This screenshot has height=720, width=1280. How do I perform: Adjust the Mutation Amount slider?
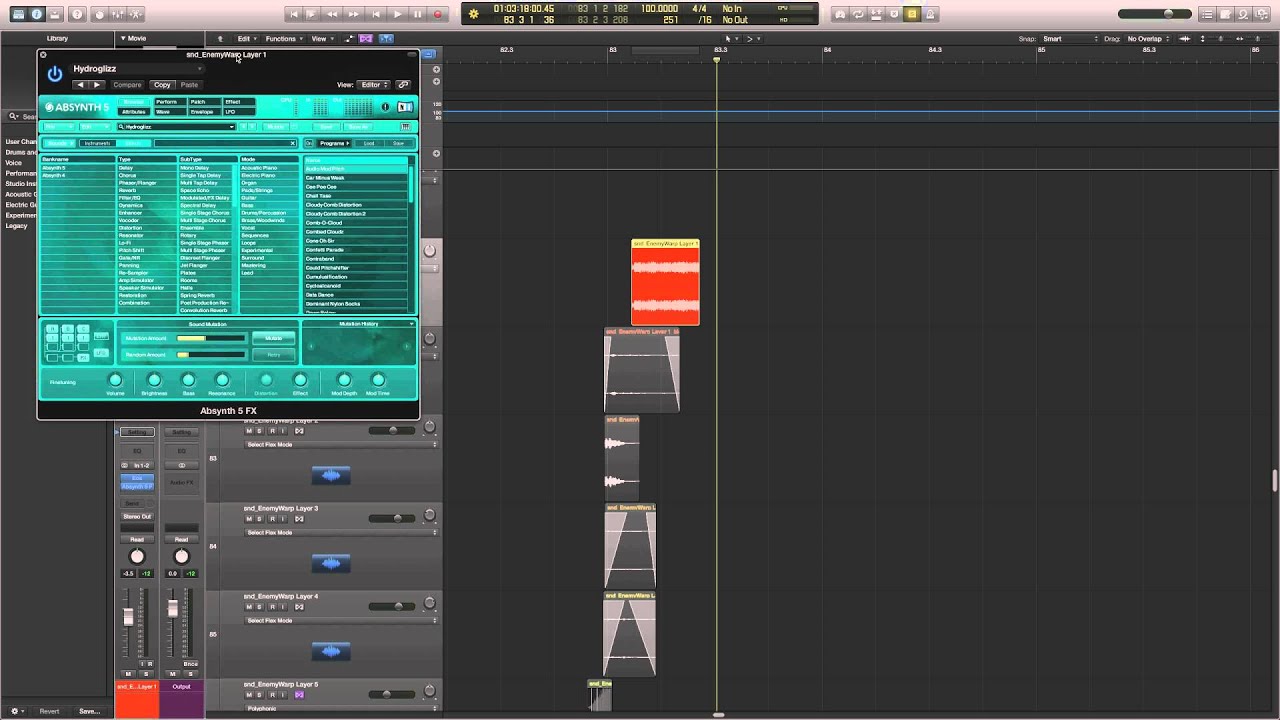[x=210, y=338]
